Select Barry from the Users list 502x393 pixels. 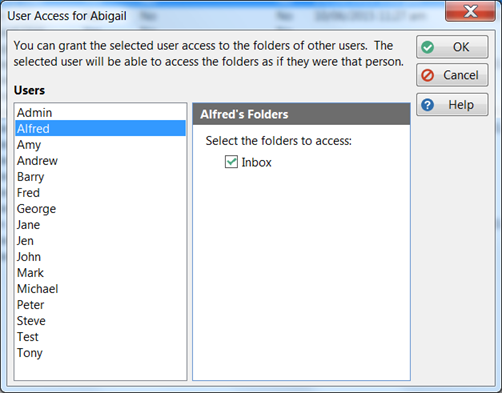tap(100, 177)
